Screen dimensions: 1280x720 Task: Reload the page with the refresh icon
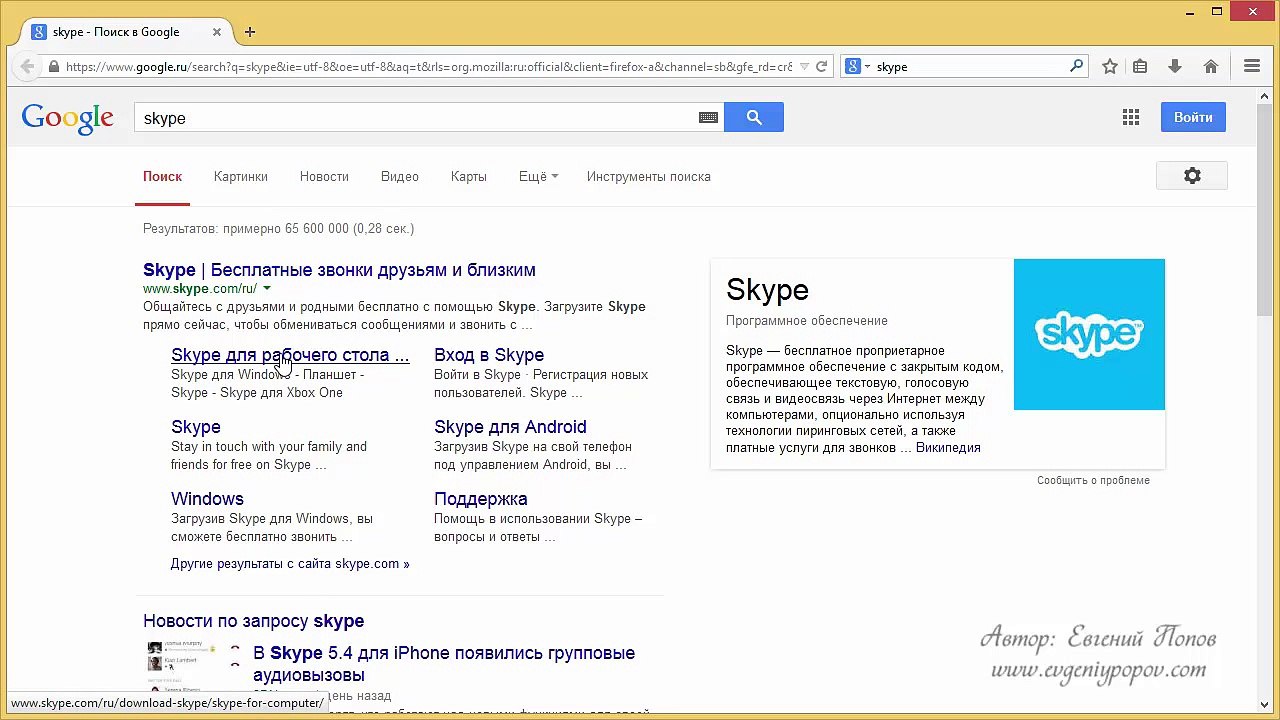(821, 67)
